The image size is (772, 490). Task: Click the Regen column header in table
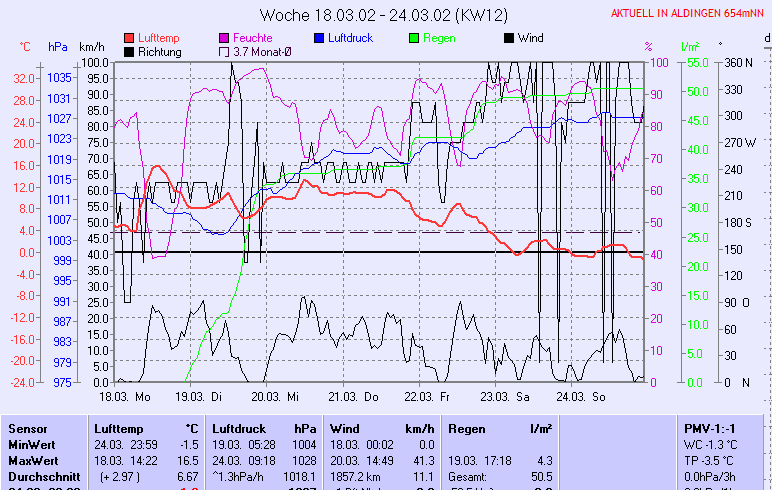467,428
